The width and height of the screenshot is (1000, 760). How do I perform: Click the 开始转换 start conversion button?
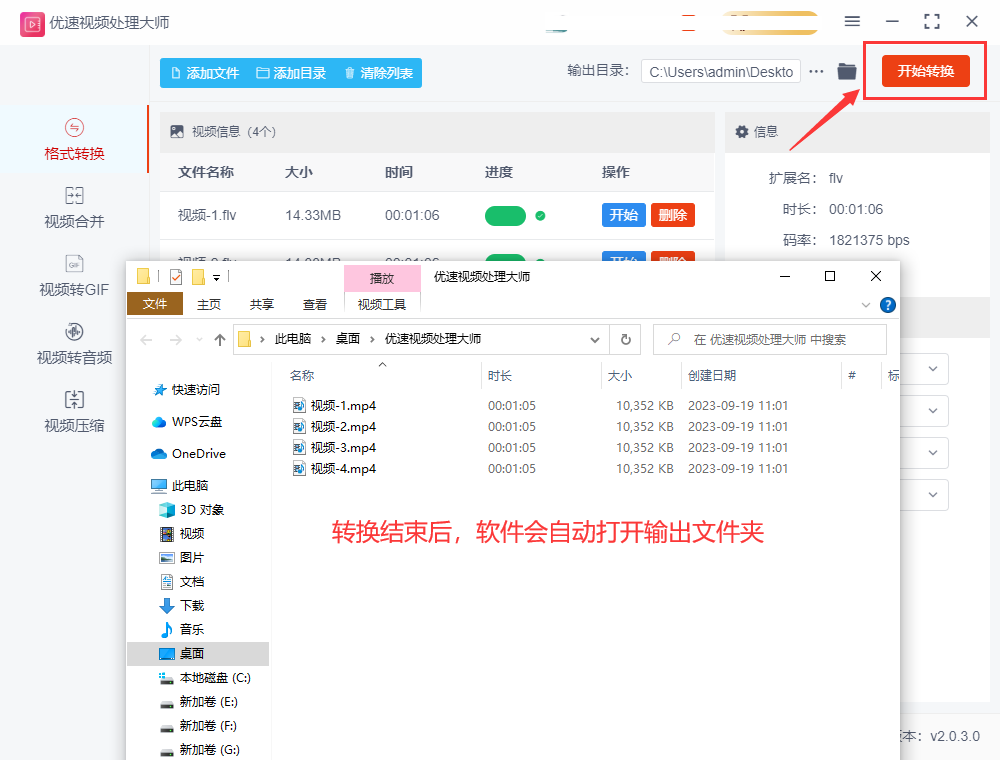pyautogui.click(x=925, y=71)
